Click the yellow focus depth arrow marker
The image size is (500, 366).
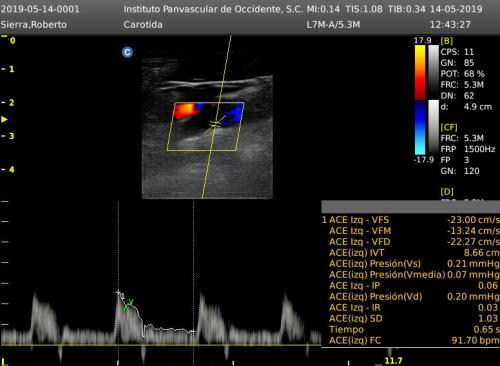point(4,119)
